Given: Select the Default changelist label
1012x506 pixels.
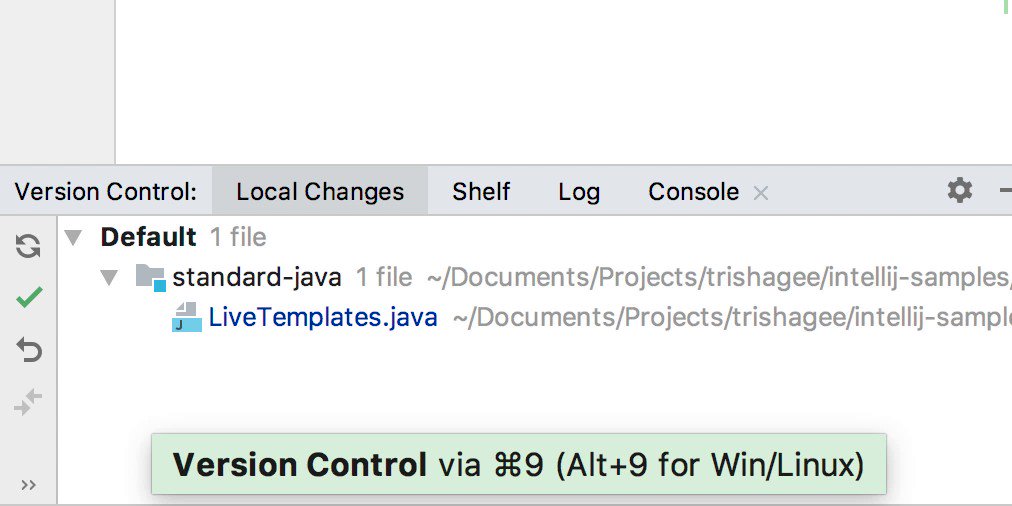Looking at the screenshot, I should [148, 238].
